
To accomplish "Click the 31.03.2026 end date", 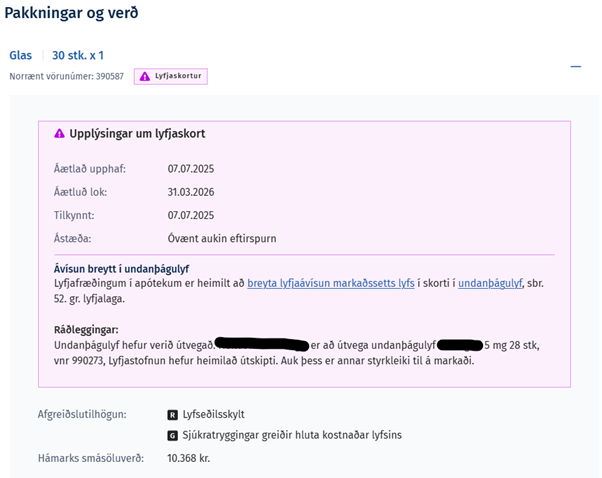I will click(x=191, y=191).
